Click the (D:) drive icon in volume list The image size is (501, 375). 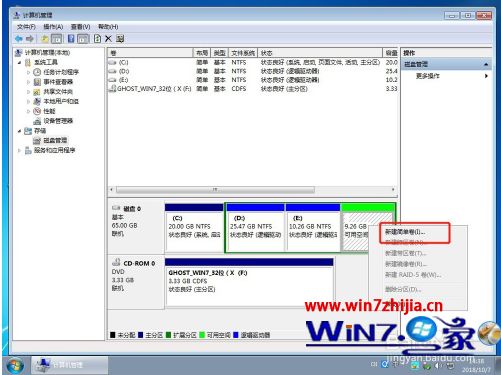(112, 71)
